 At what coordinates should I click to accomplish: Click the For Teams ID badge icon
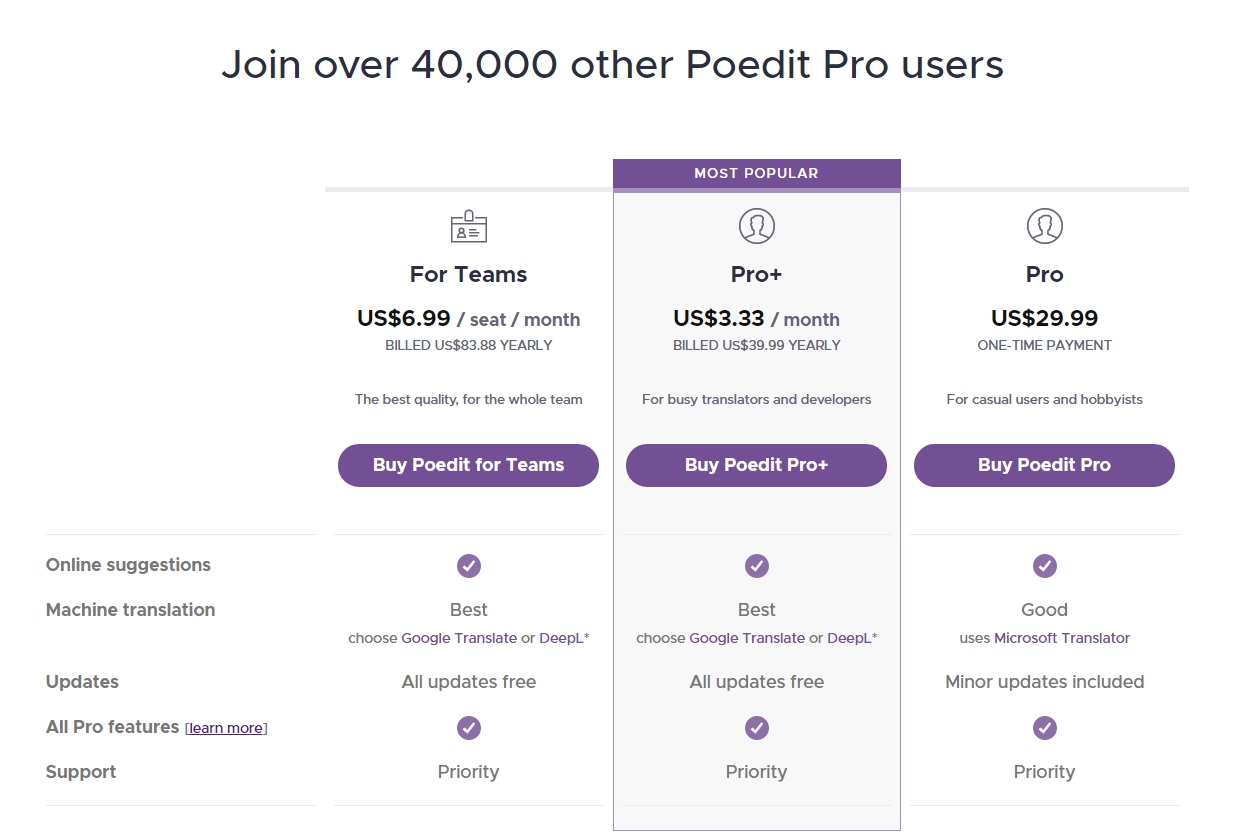pyautogui.click(x=468, y=227)
